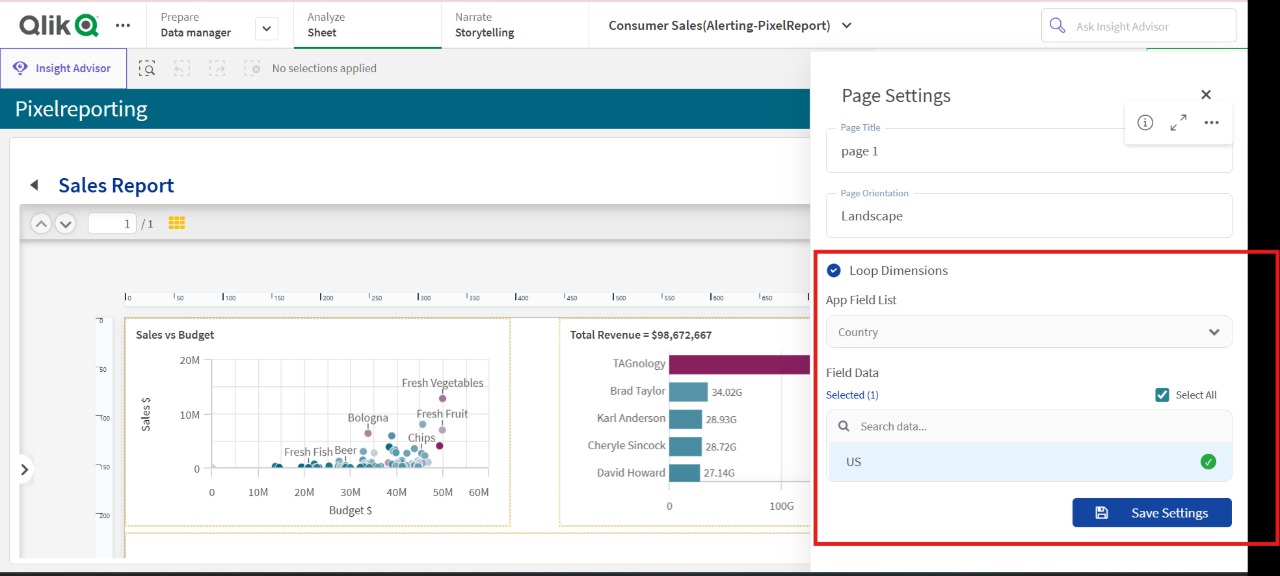Open the three-dot object options menu
Viewport: 1280px width, 576px height.
point(1211,123)
